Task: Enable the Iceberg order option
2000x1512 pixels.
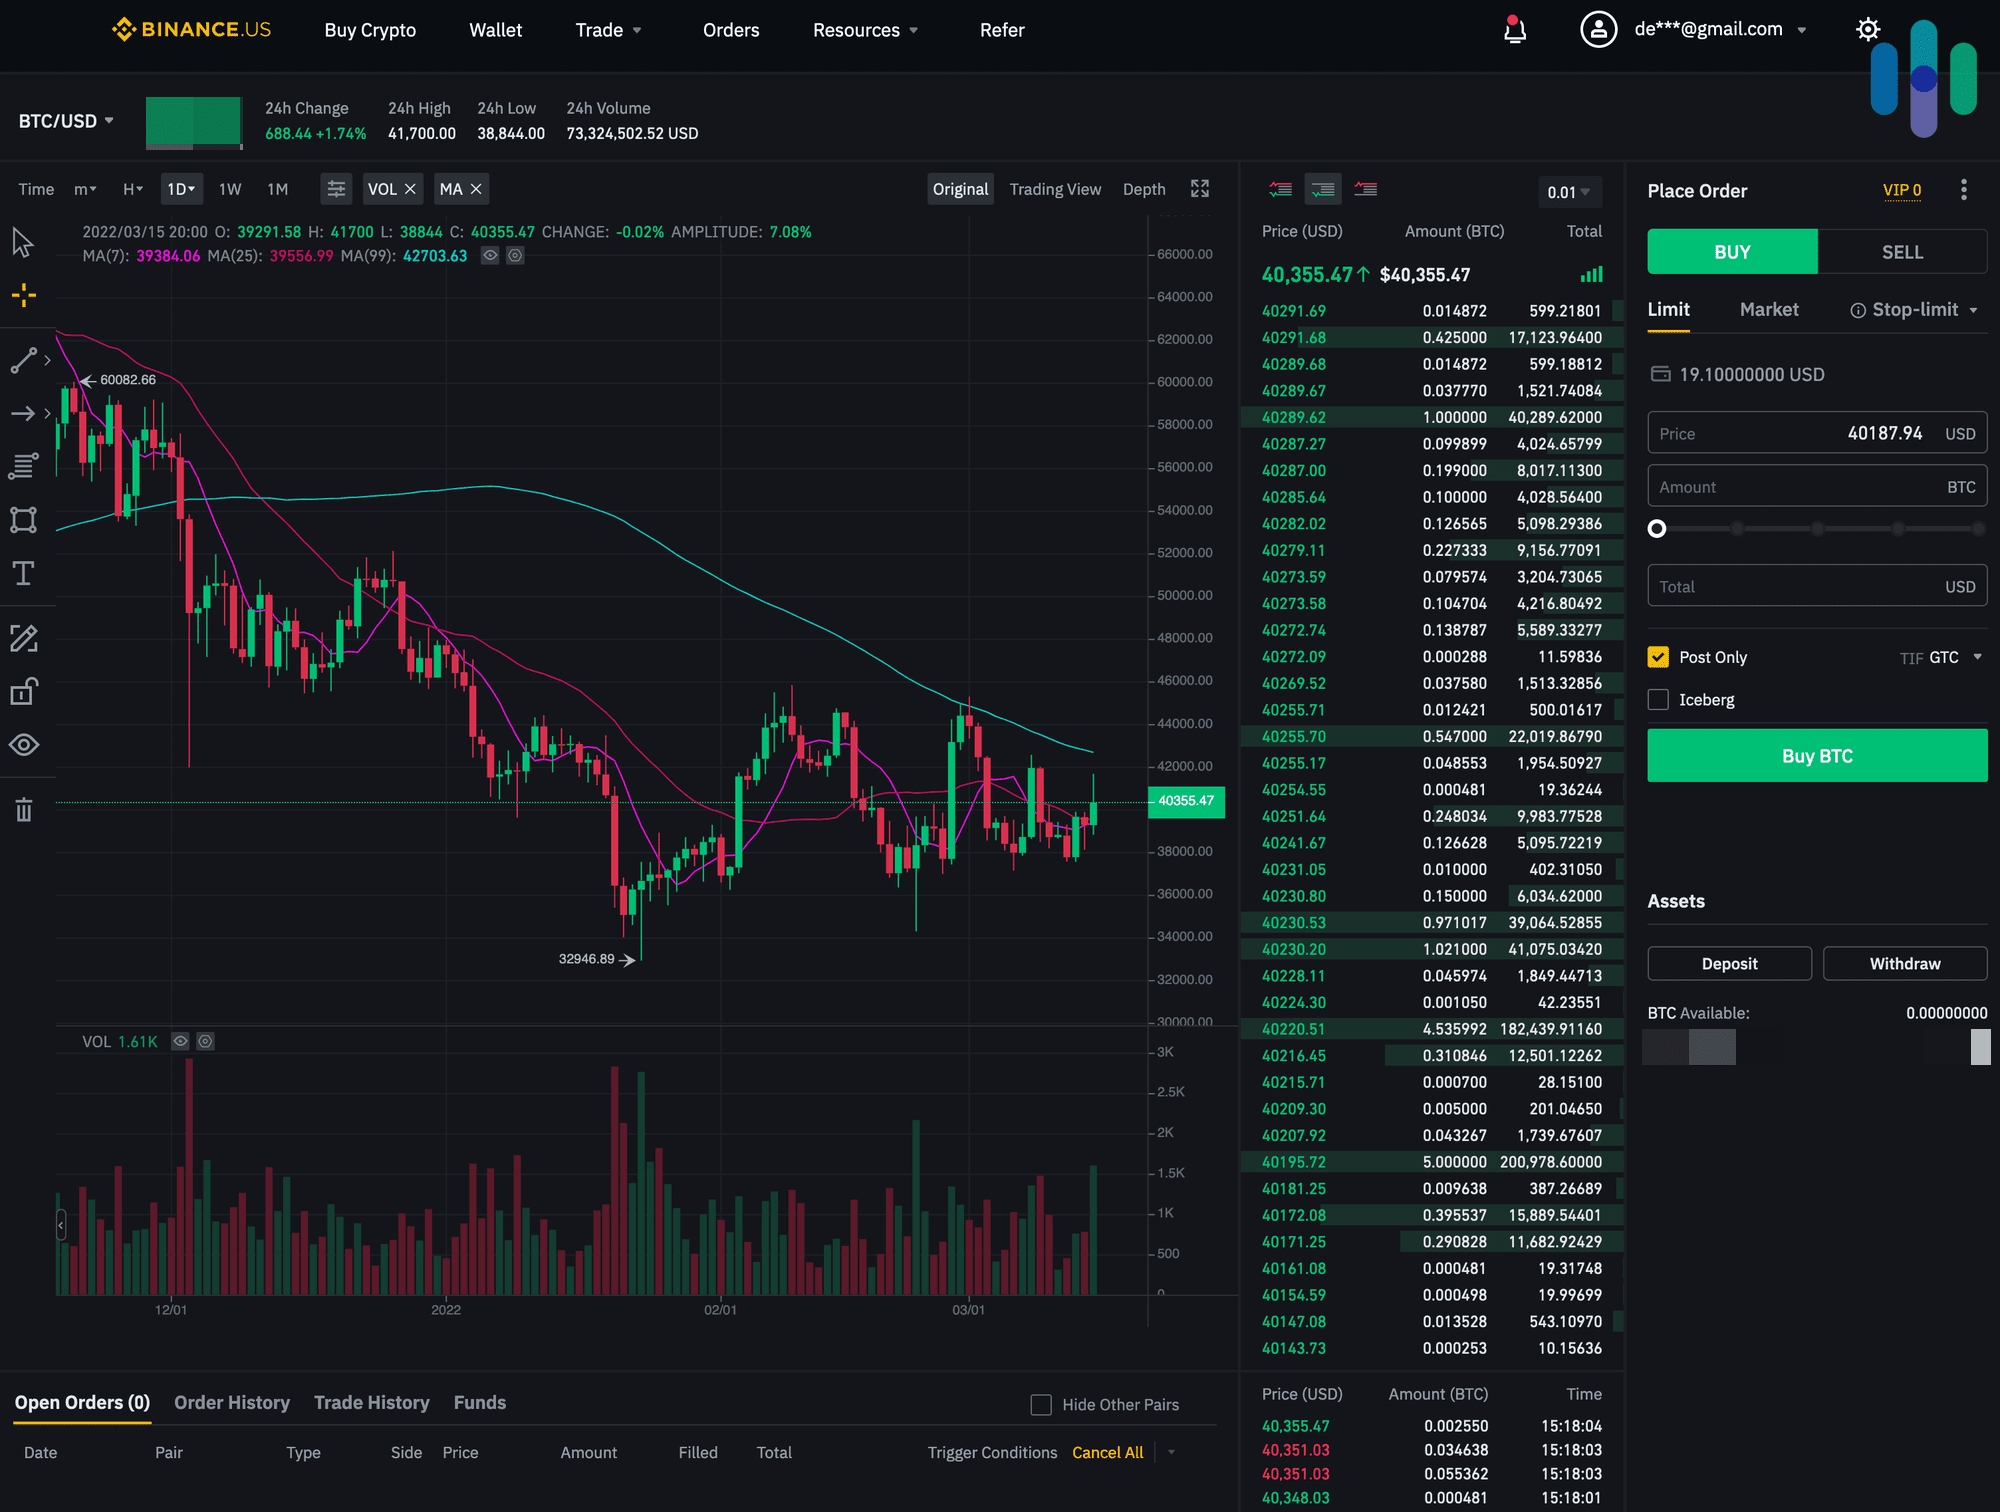Action: (x=1658, y=699)
